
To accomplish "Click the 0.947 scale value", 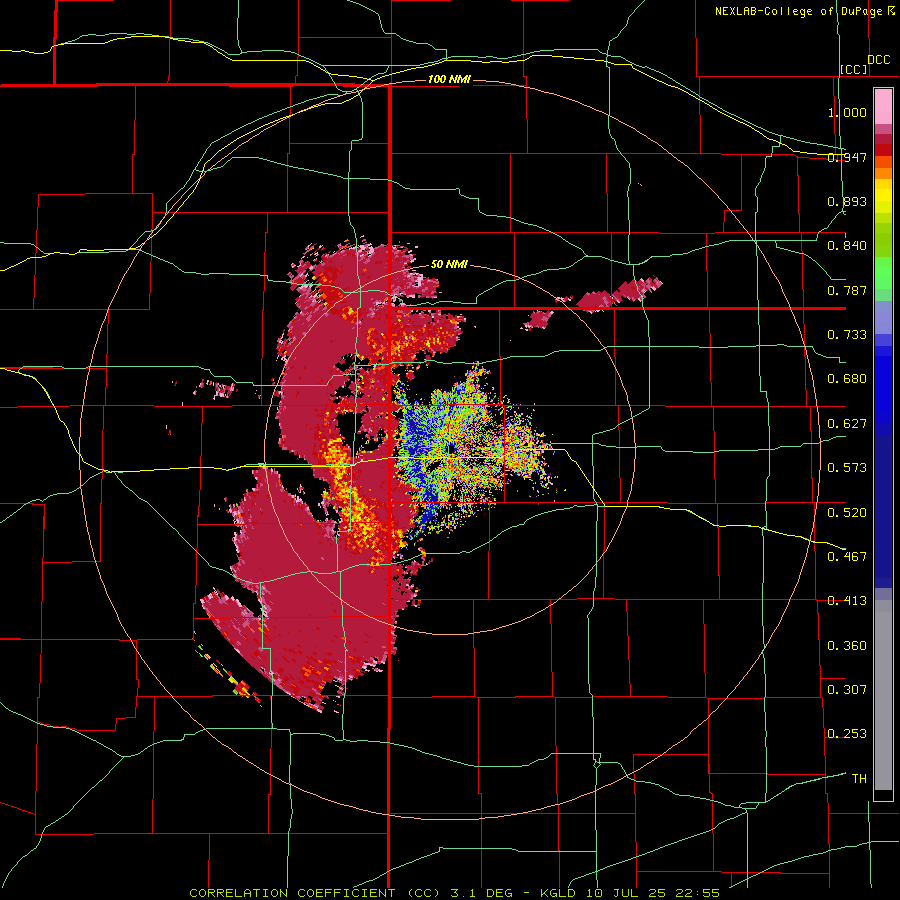I will coord(847,157).
